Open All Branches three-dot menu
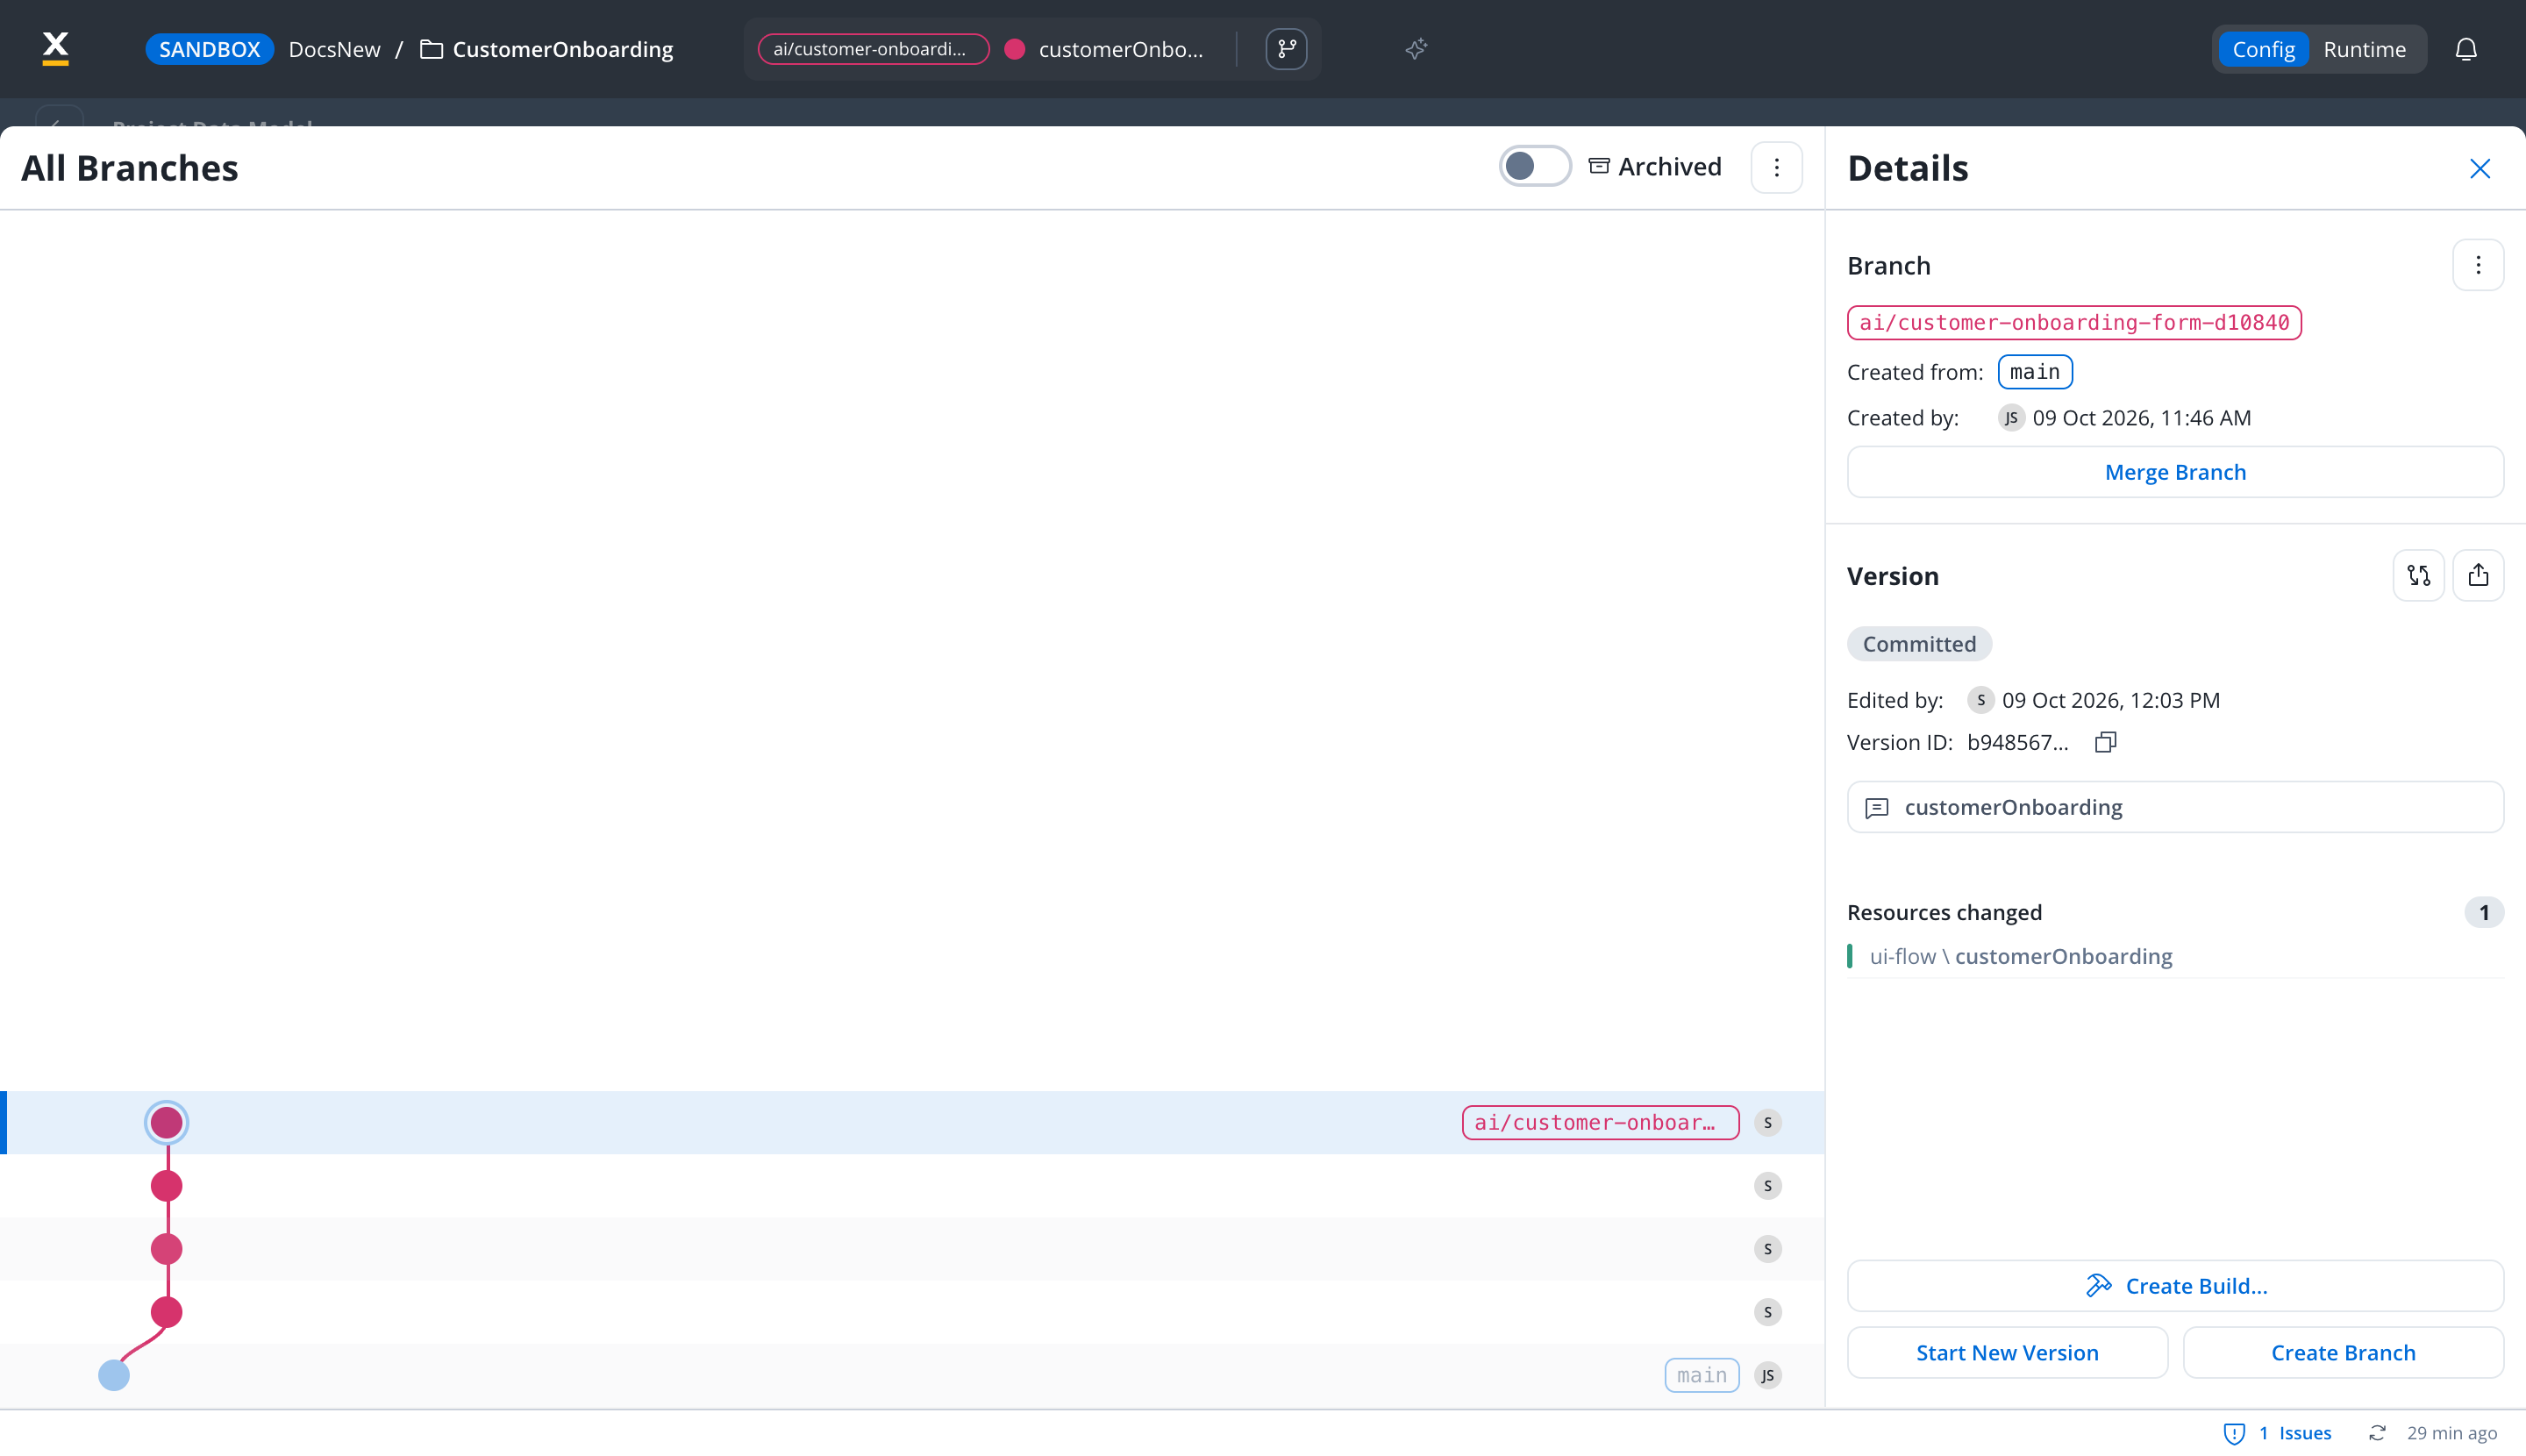Viewport: 2526px width, 1456px height. pyautogui.click(x=1777, y=167)
